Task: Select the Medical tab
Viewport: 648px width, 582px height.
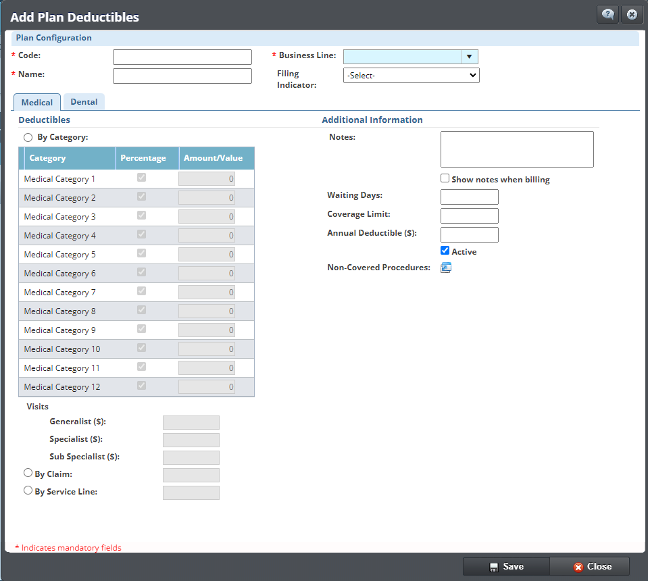Action: (x=37, y=101)
